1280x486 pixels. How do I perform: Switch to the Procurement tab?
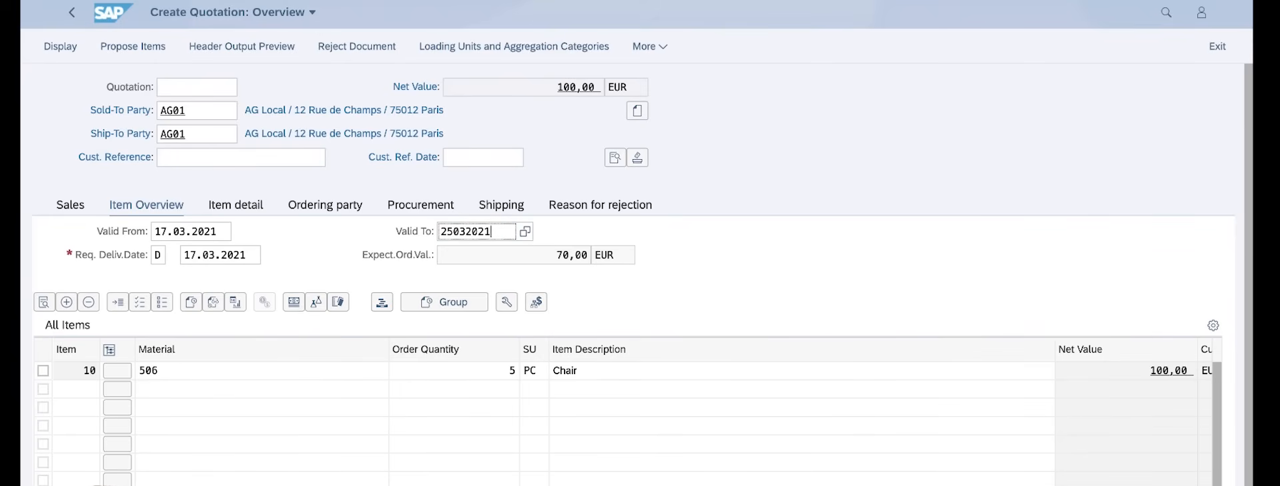click(420, 205)
